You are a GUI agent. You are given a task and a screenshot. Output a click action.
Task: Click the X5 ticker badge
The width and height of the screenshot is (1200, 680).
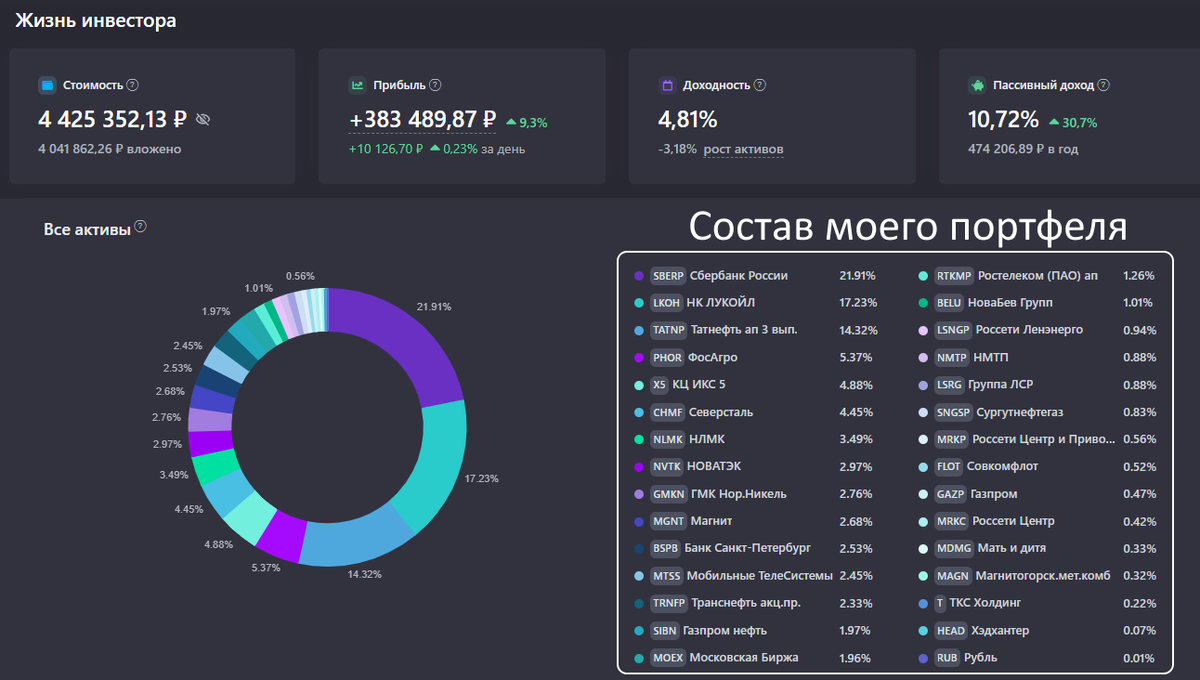pyautogui.click(x=659, y=385)
